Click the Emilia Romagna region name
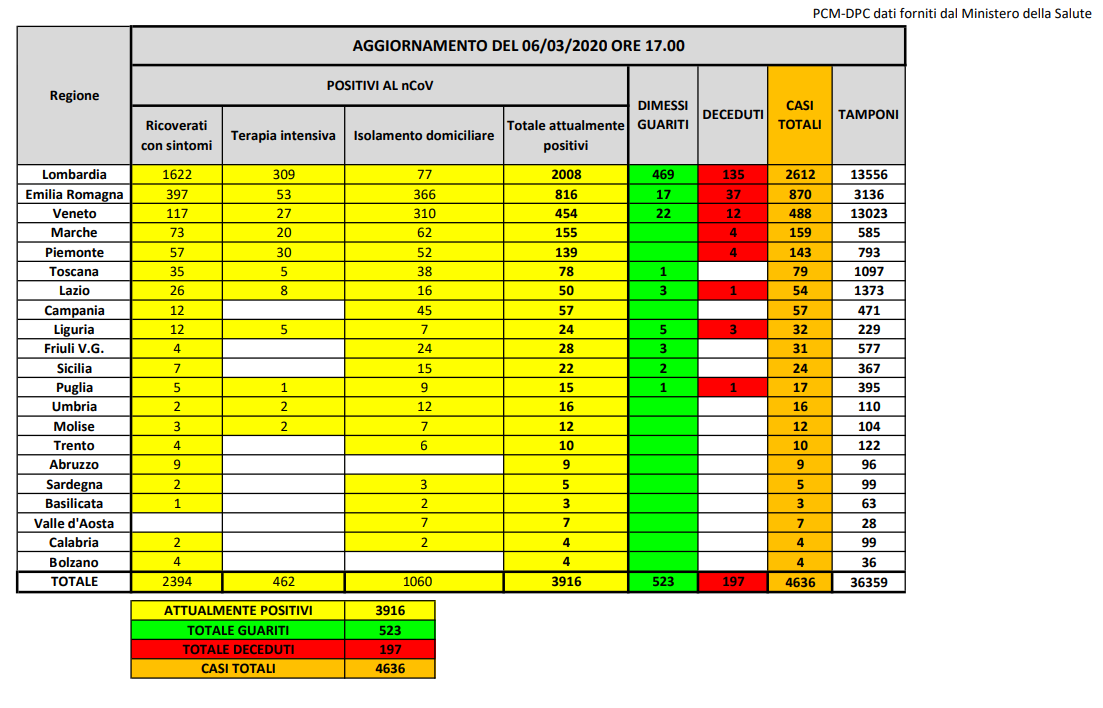 click(x=74, y=194)
